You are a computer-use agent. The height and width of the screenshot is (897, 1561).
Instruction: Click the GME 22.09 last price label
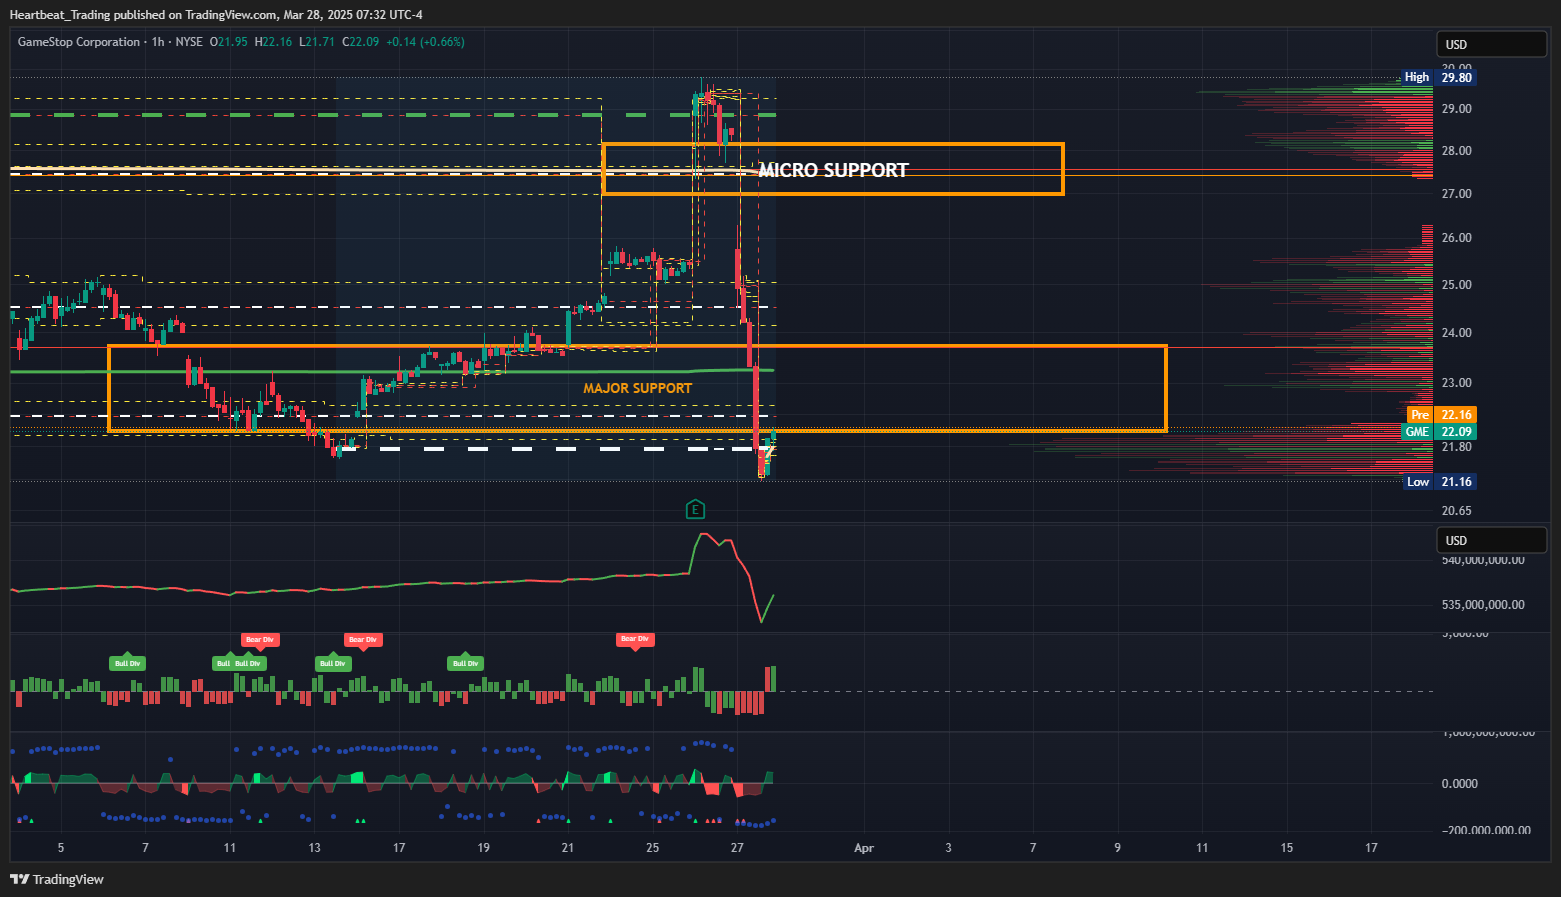click(1438, 432)
